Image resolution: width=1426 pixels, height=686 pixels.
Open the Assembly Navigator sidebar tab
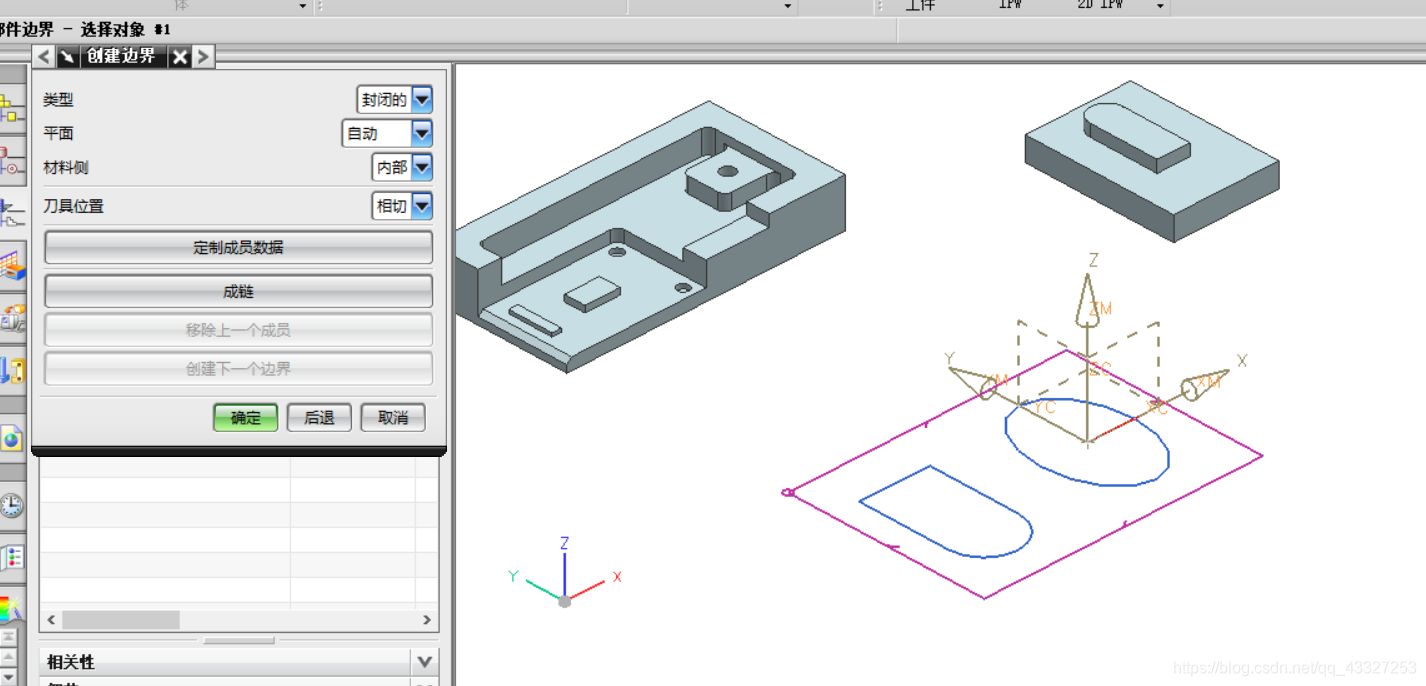click(x=13, y=107)
